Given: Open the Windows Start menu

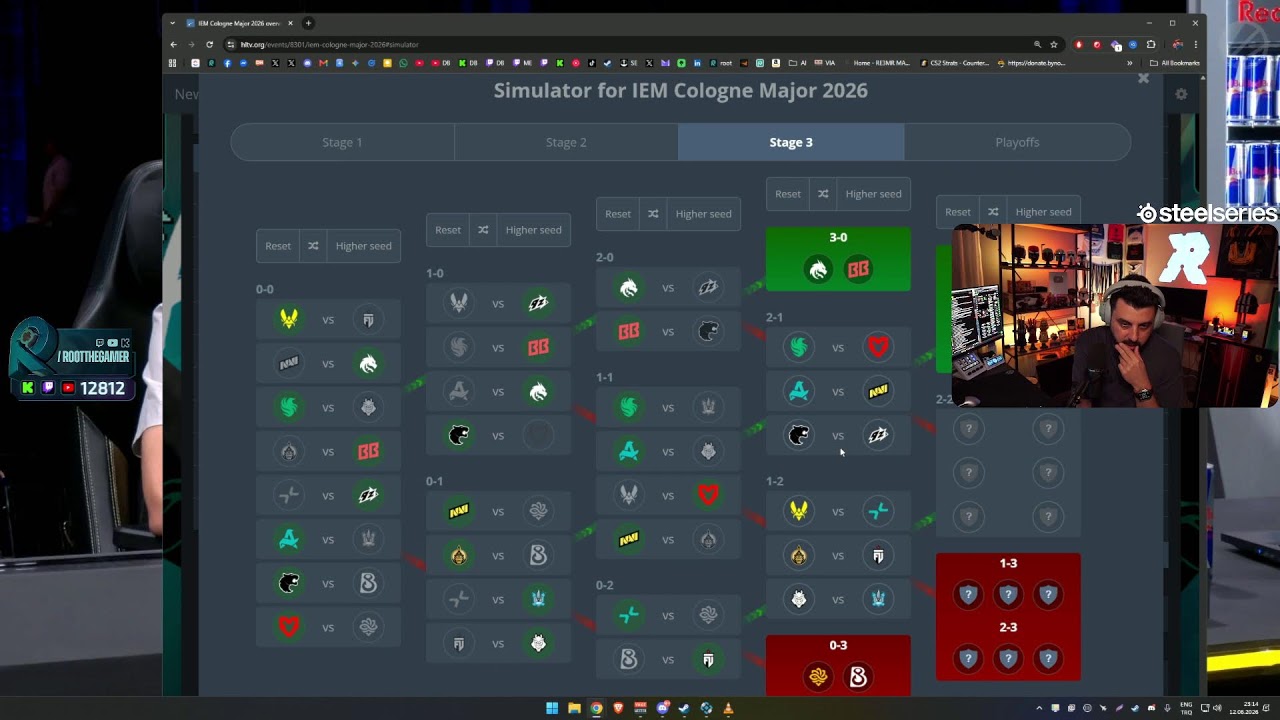Looking at the screenshot, I should pyautogui.click(x=552, y=708).
